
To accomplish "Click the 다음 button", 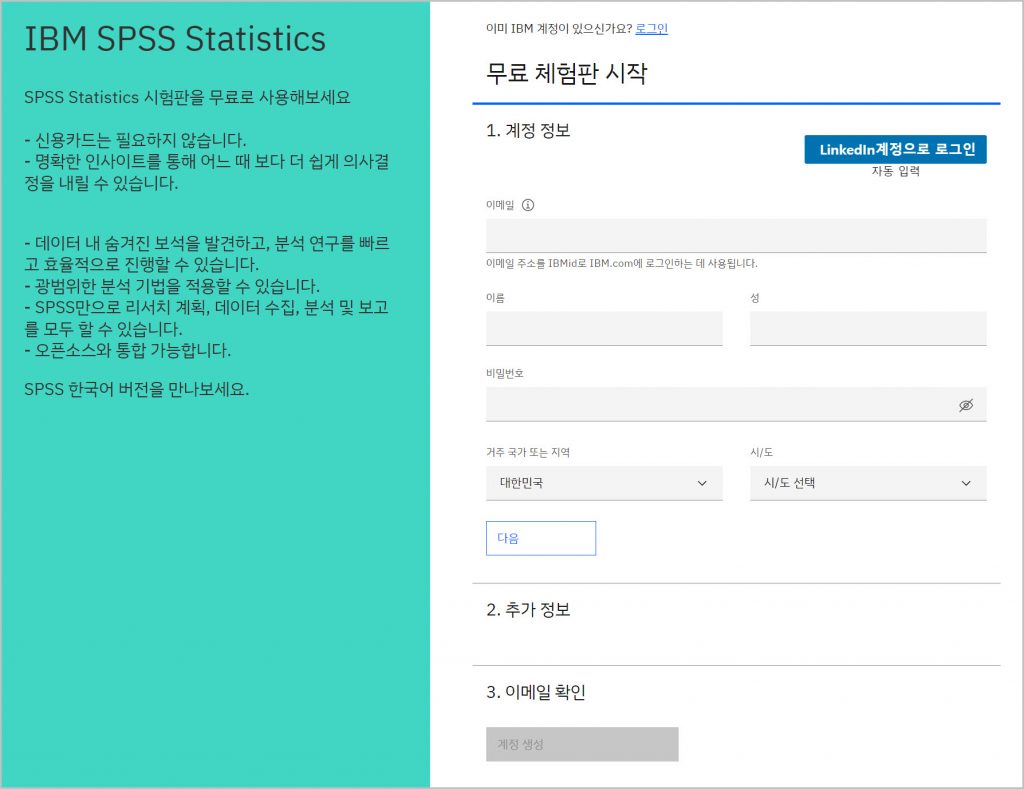I will click(x=541, y=538).
